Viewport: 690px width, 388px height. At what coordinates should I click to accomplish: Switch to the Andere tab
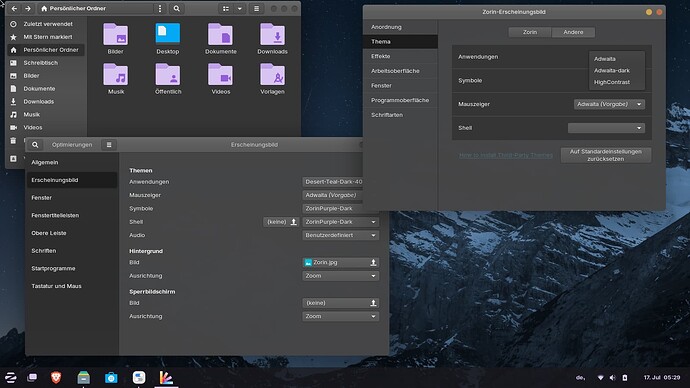pyautogui.click(x=573, y=32)
